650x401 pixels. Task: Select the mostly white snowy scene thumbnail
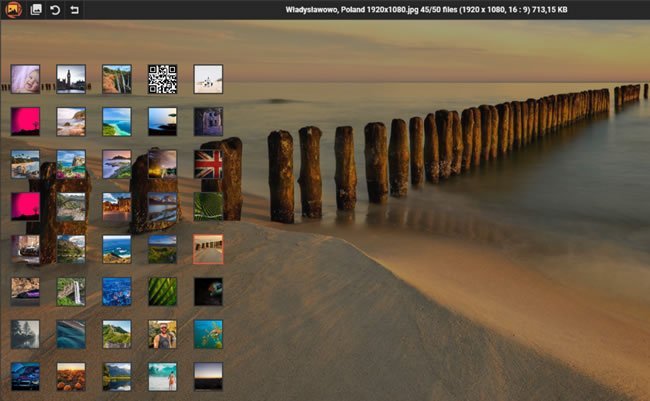click(x=208, y=79)
